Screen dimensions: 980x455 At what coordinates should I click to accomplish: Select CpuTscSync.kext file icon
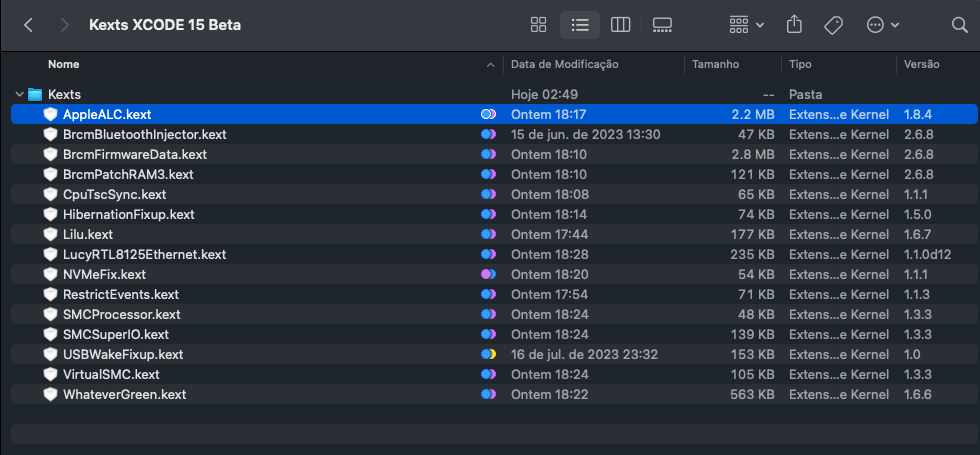pyautogui.click(x=51, y=194)
